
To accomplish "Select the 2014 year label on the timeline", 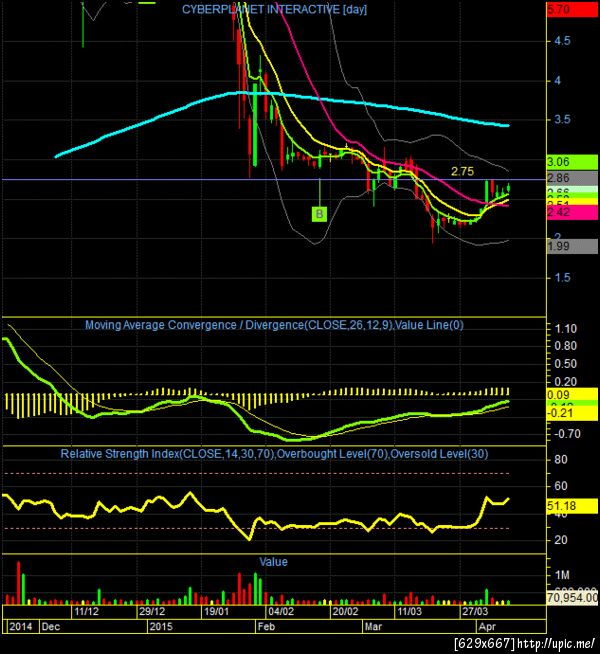I will [20, 626].
